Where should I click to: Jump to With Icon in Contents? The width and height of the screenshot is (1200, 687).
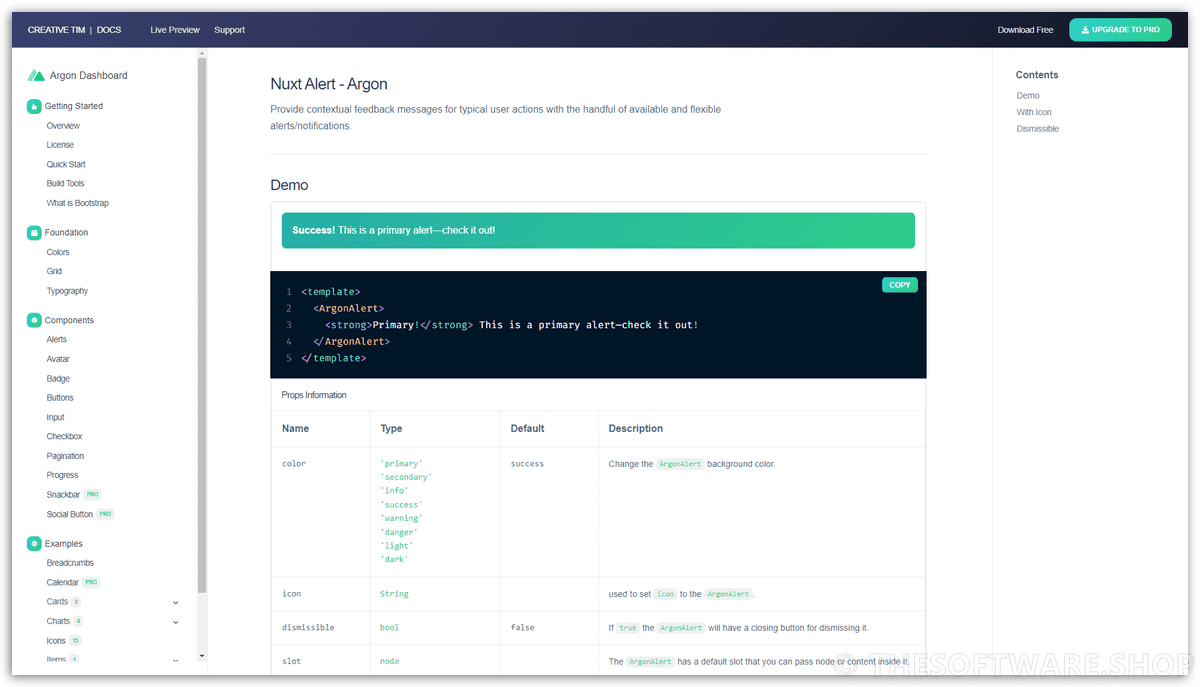1034,112
